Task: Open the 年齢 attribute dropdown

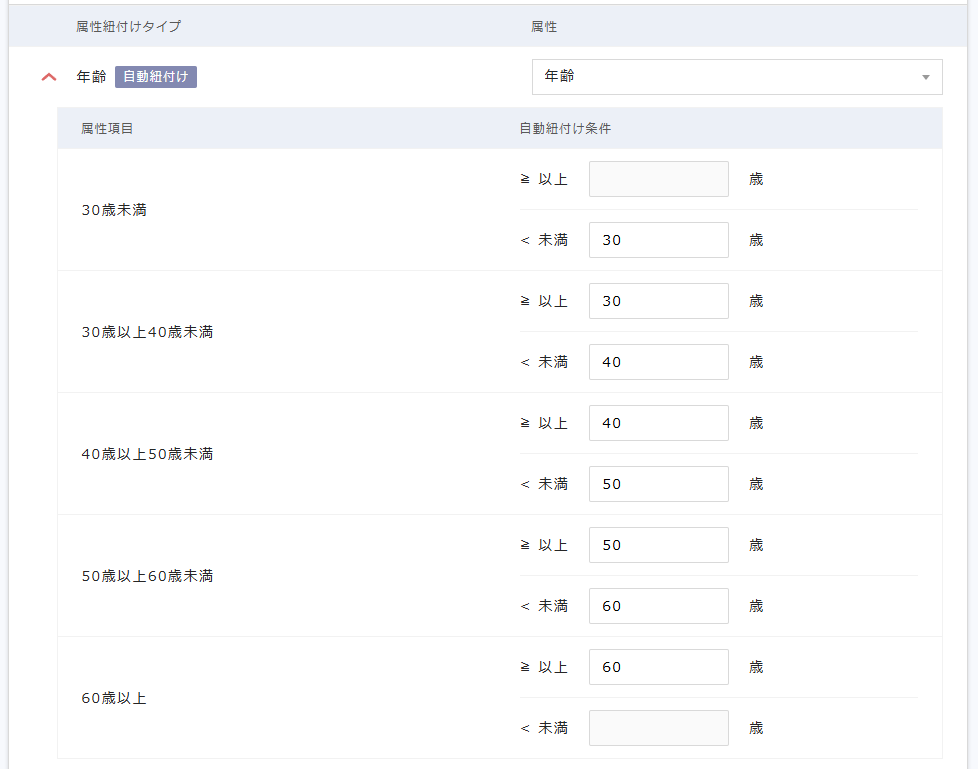Action: point(736,77)
